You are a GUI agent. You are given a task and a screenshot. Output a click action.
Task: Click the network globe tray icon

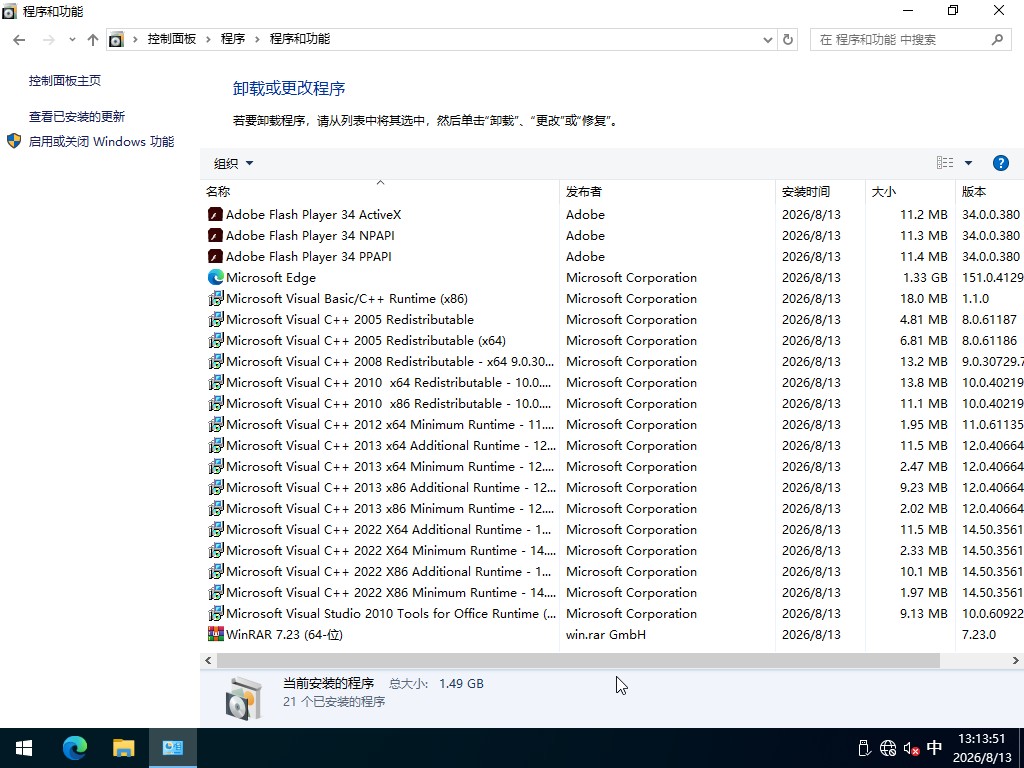[888, 748]
